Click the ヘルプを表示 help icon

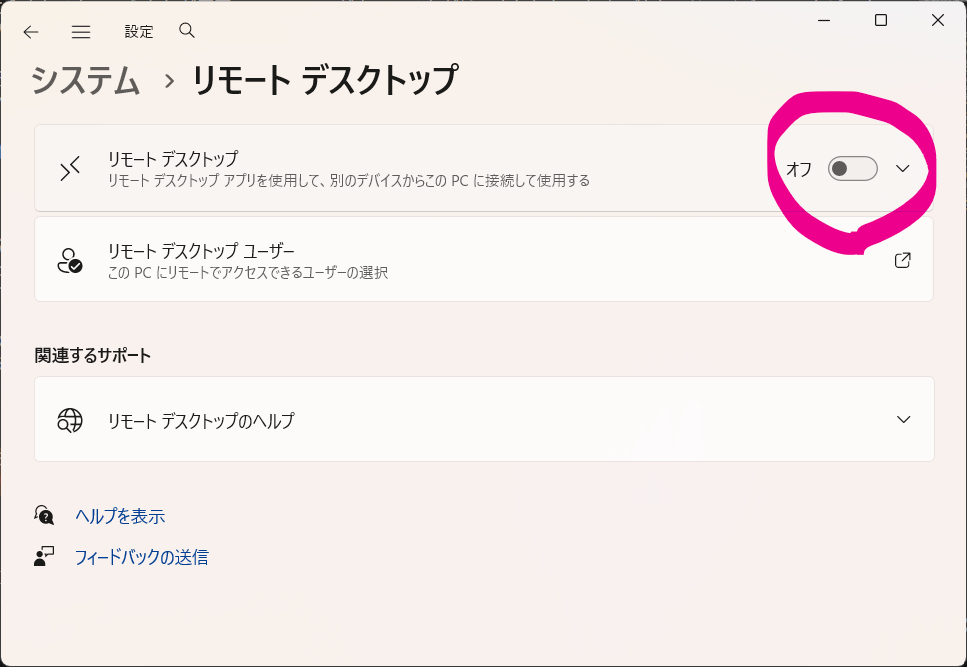[x=44, y=516]
